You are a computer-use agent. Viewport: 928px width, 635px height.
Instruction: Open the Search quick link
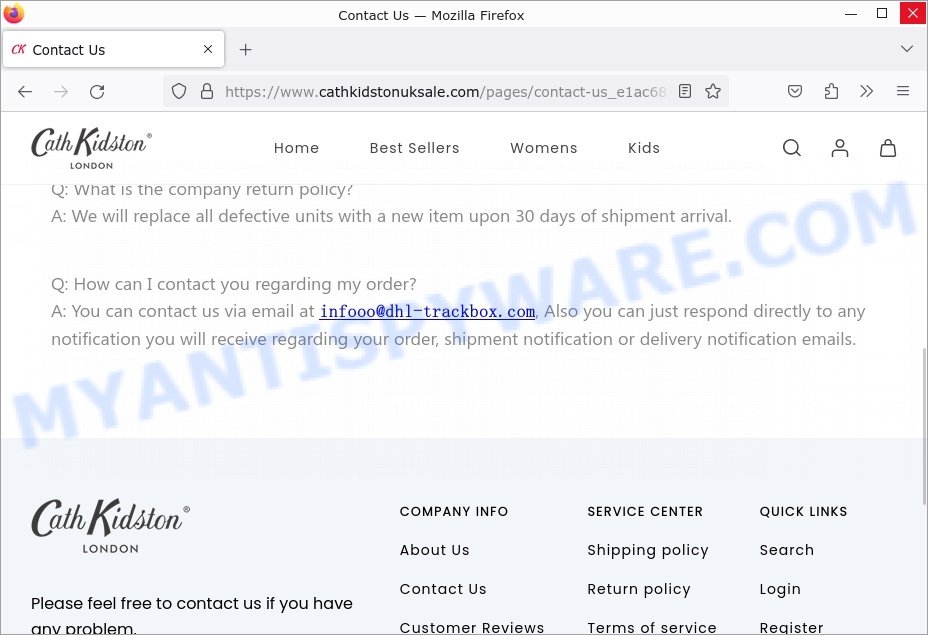click(x=787, y=550)
